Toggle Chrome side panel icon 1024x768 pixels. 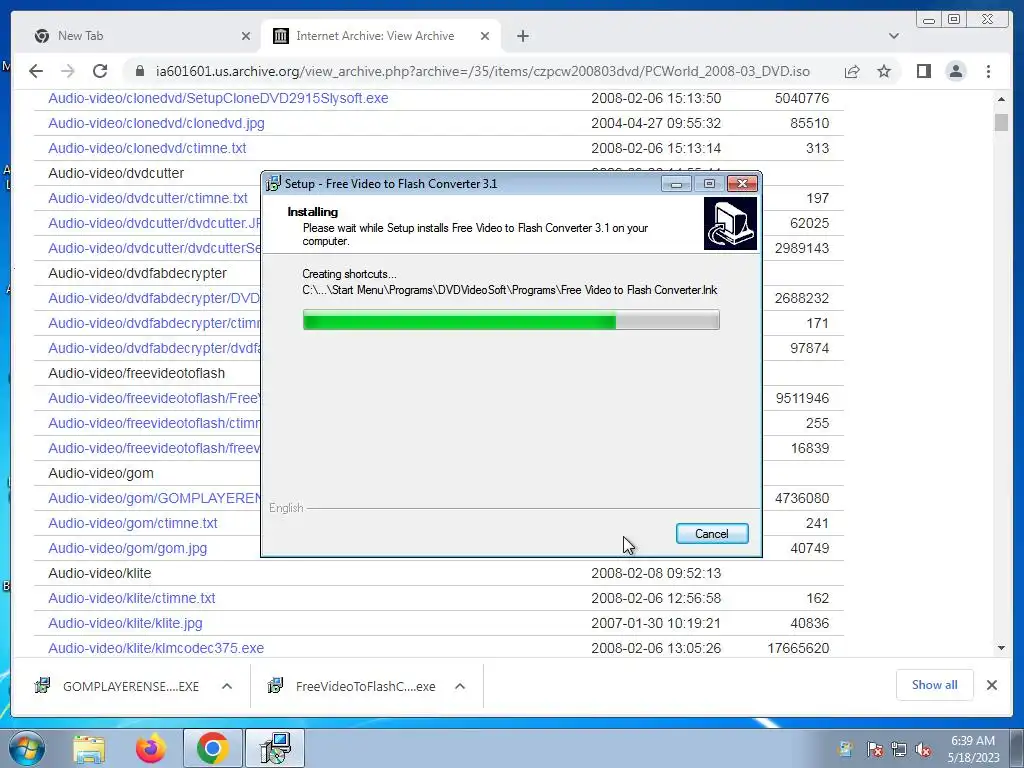click(x=923, y=71)
